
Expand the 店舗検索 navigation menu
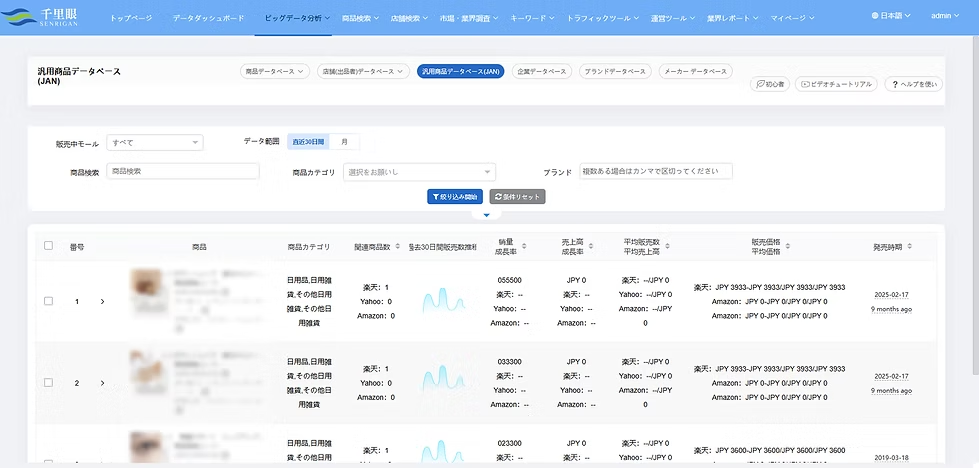(409, 18)
